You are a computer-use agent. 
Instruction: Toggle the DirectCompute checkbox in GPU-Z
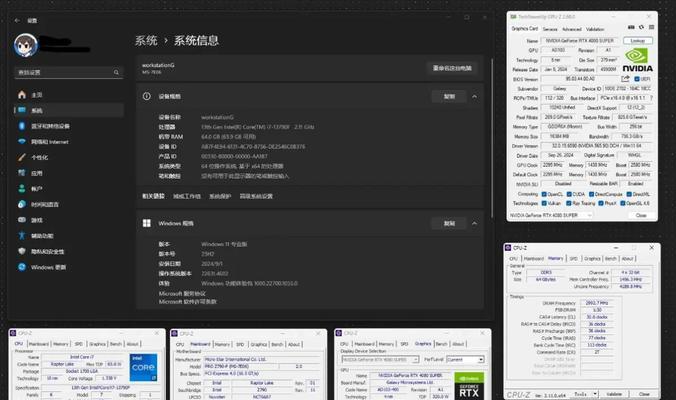[x=591, y=194]
